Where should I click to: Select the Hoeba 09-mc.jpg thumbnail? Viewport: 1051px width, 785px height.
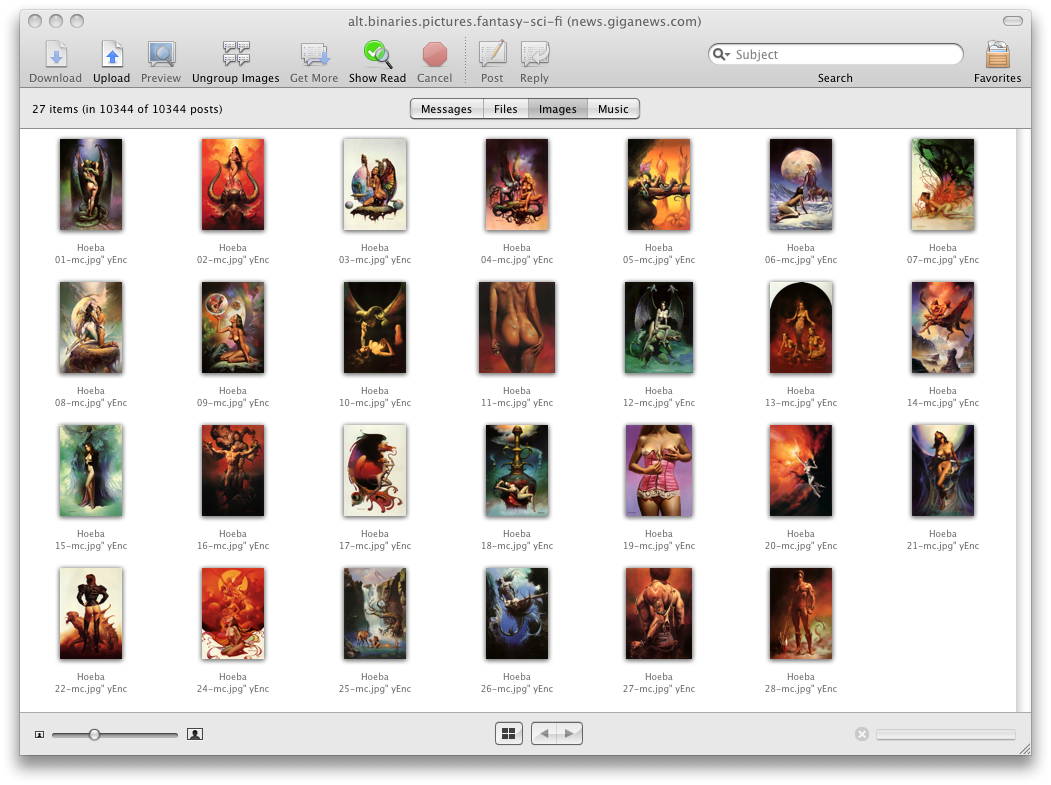(233, 327)
